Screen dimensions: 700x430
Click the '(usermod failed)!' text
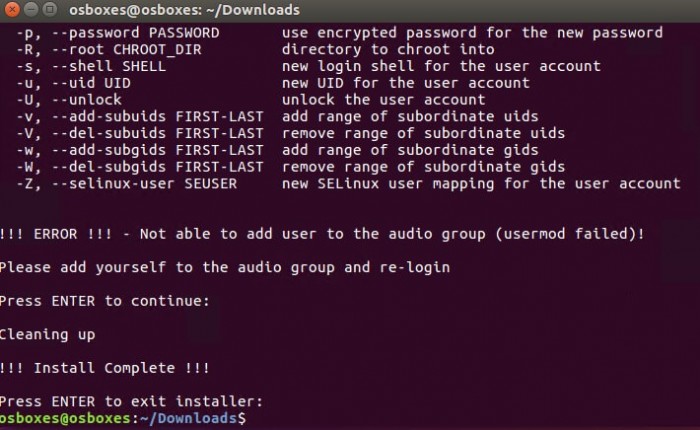(x=570, y=234)
